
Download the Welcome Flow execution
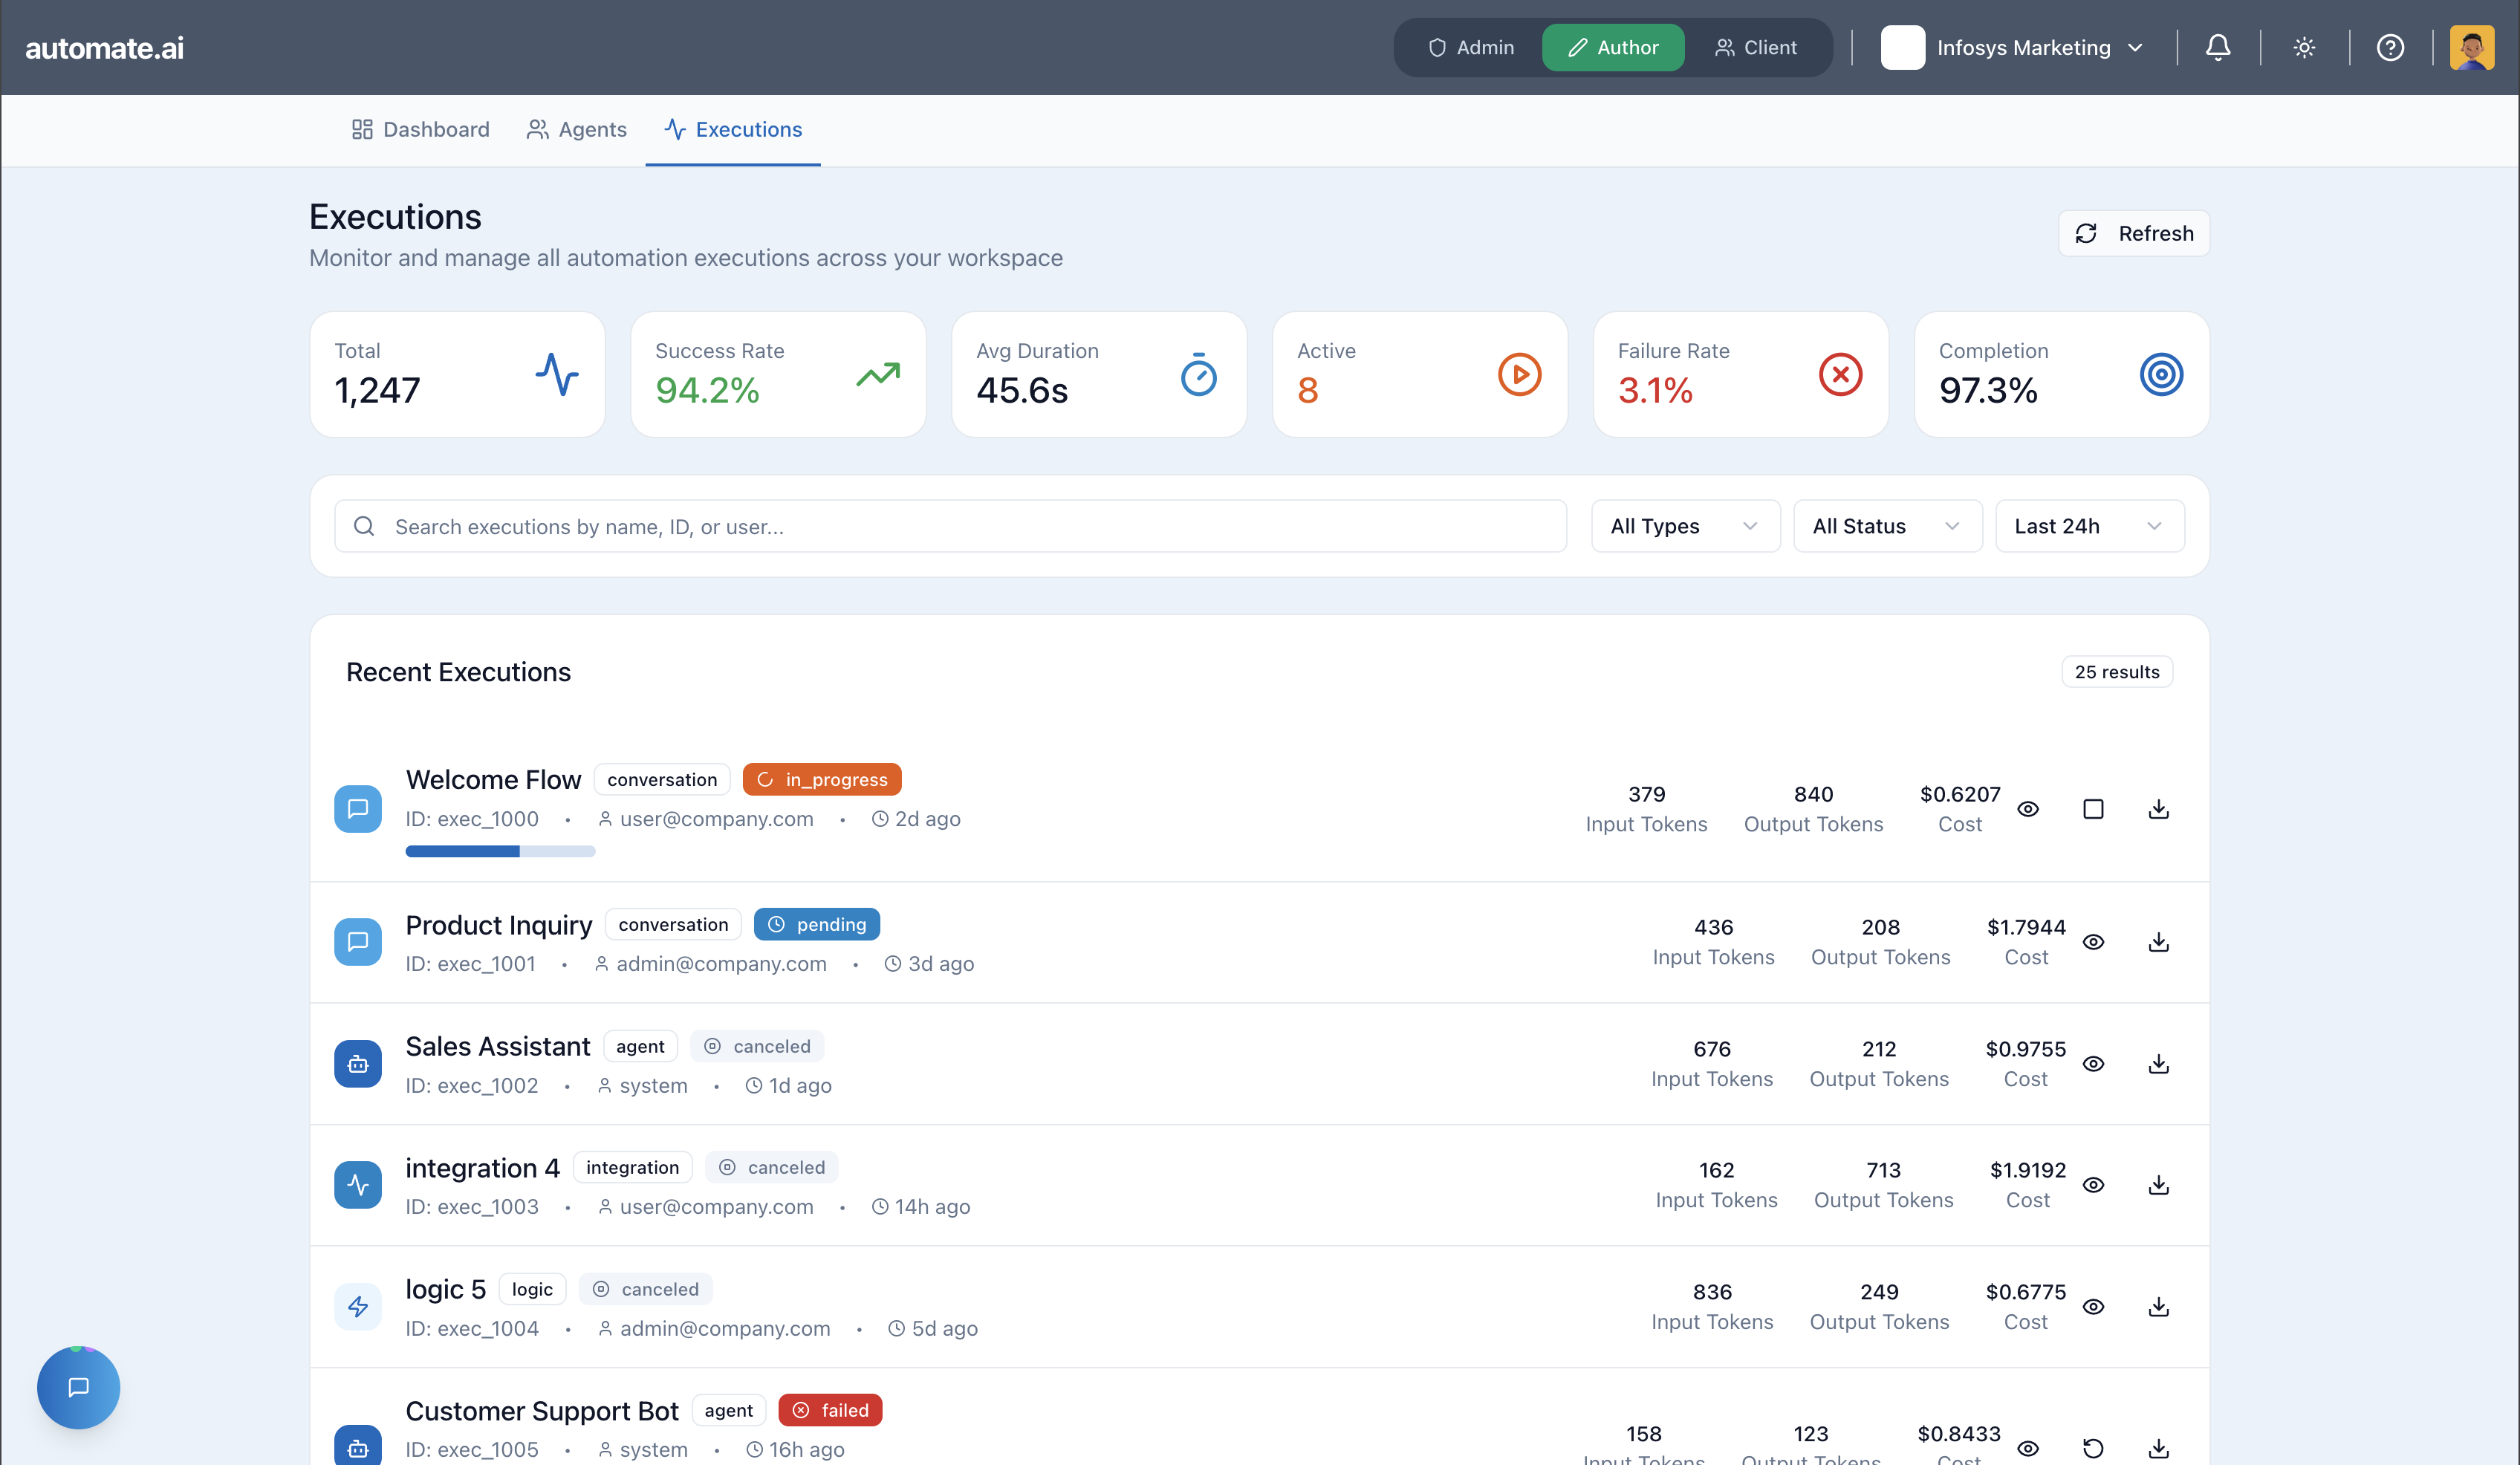pyautogui.click(x=2158, y=809)
